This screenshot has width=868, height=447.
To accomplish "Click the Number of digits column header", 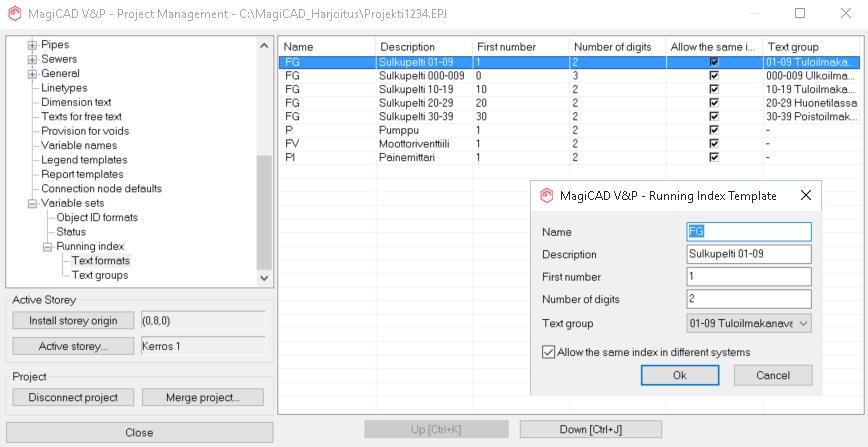I will (x=617, y=47).
